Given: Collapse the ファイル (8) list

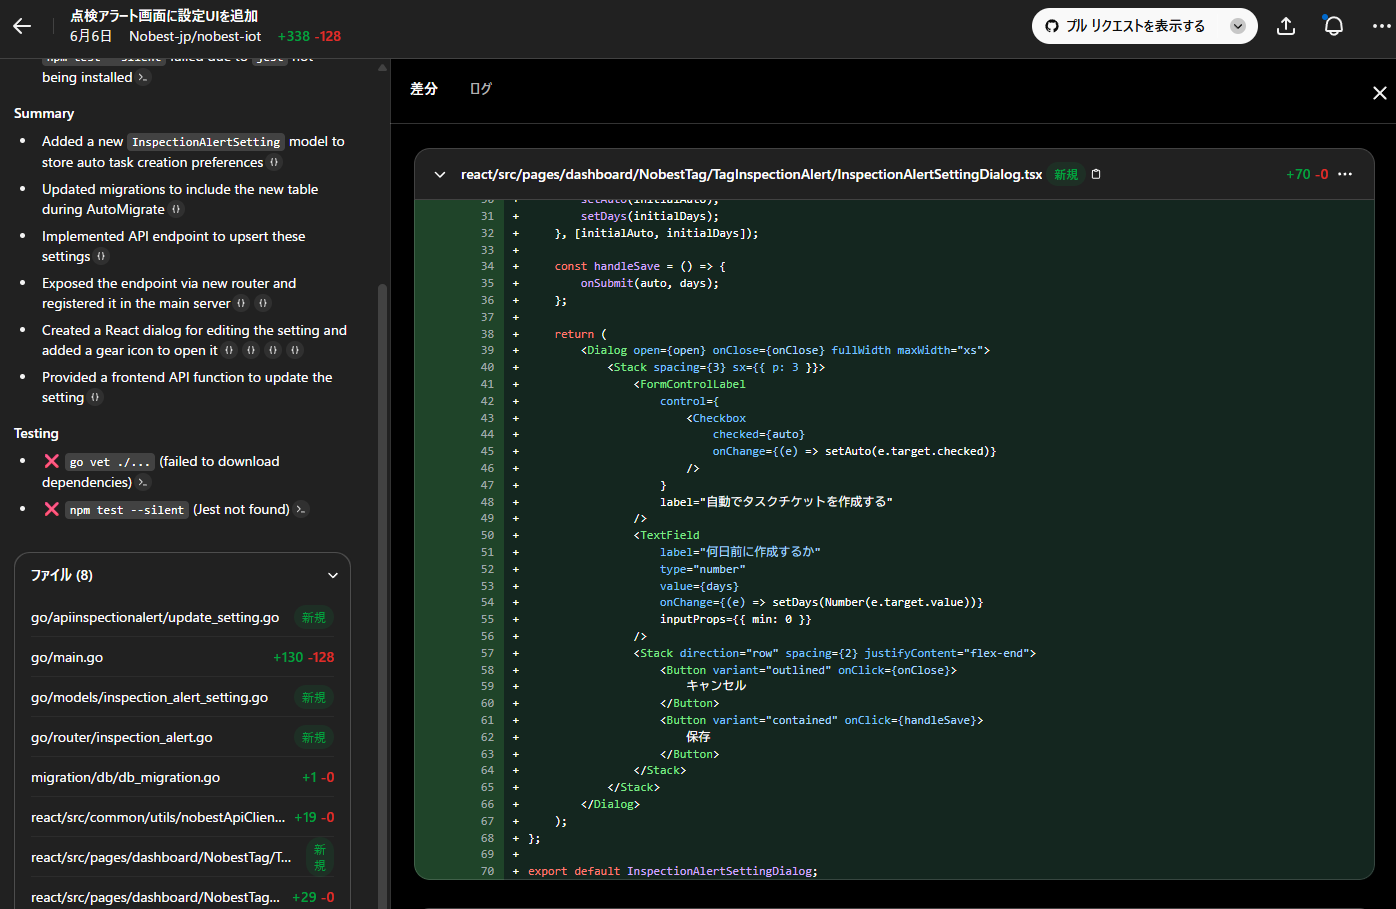Looking at the screenshot, I should (x=333, y=575).
